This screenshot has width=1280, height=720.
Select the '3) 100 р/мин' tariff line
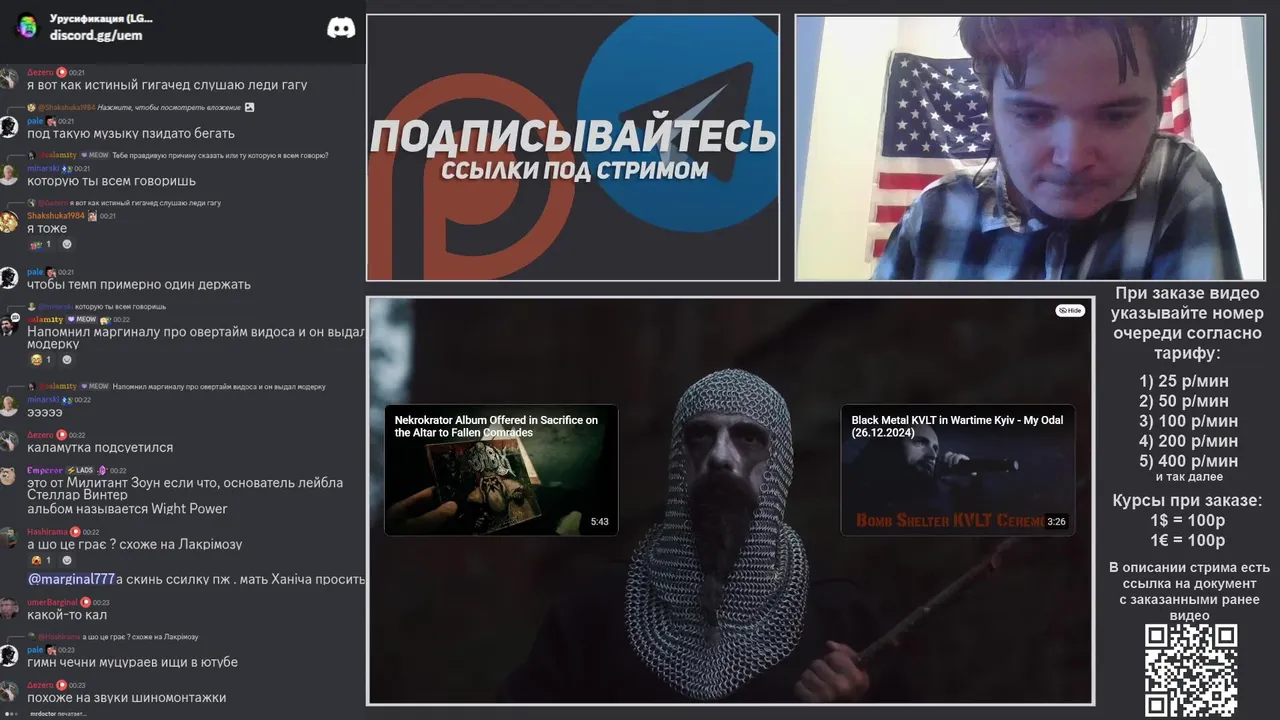tap(1188, 421)
